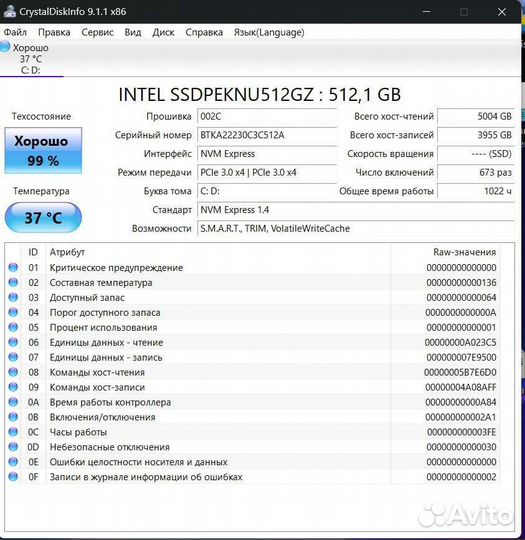525x540 pixels.
Task: Click the Интерфейс field NVM Express
Action: pos(267,154)
